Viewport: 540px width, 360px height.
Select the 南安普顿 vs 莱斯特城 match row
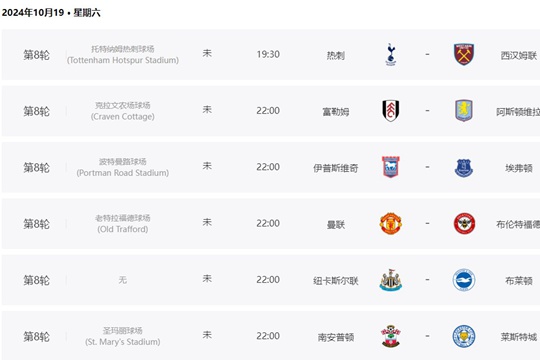271,336
